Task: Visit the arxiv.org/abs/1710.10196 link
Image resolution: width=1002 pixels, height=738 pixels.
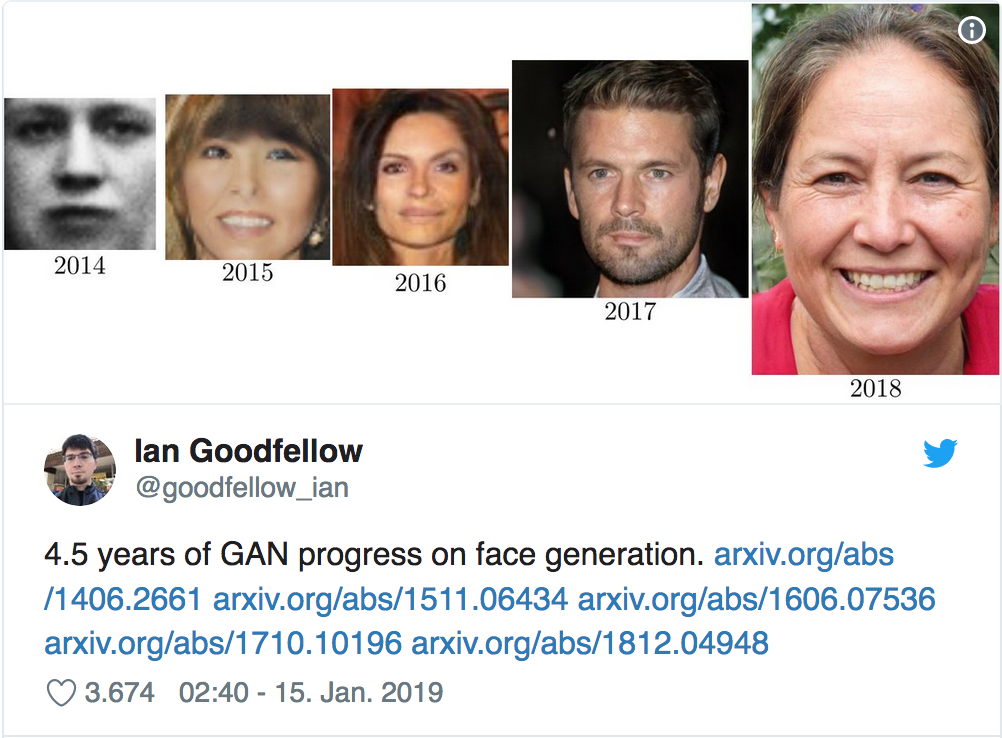Action: click(x=222, y=643)
